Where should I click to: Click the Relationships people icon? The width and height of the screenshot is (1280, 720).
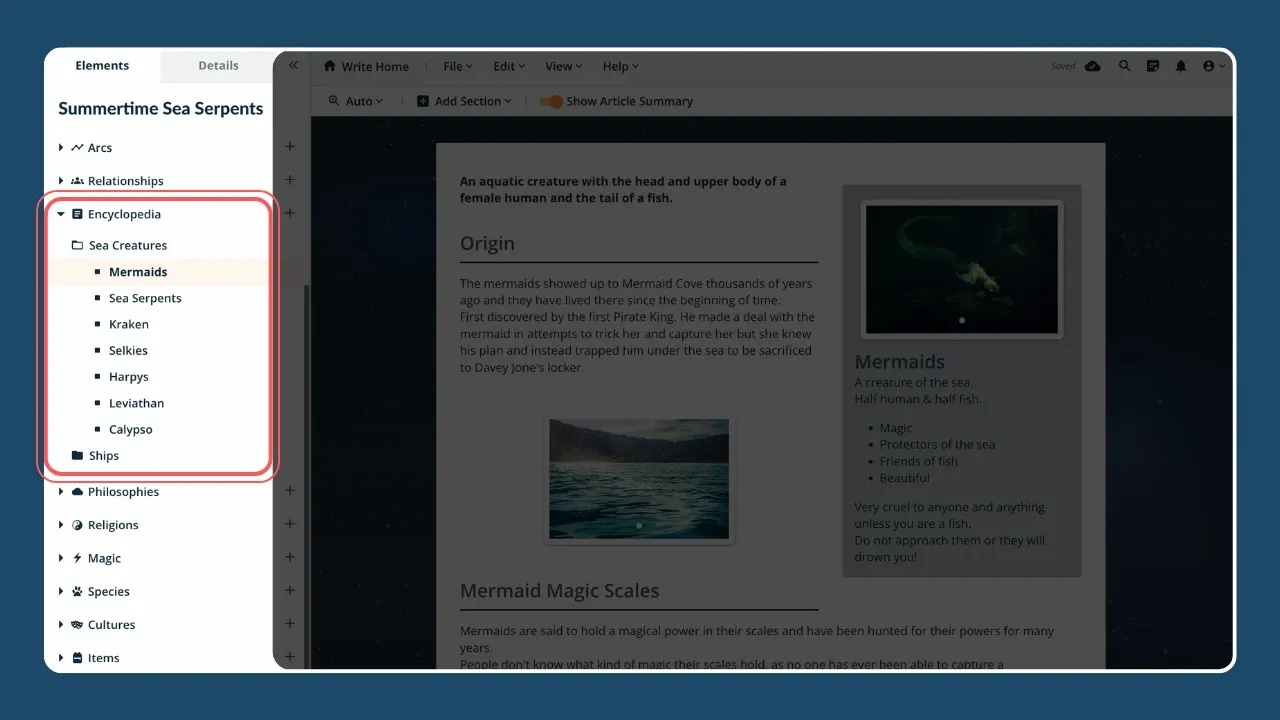[x=78, y=181]
